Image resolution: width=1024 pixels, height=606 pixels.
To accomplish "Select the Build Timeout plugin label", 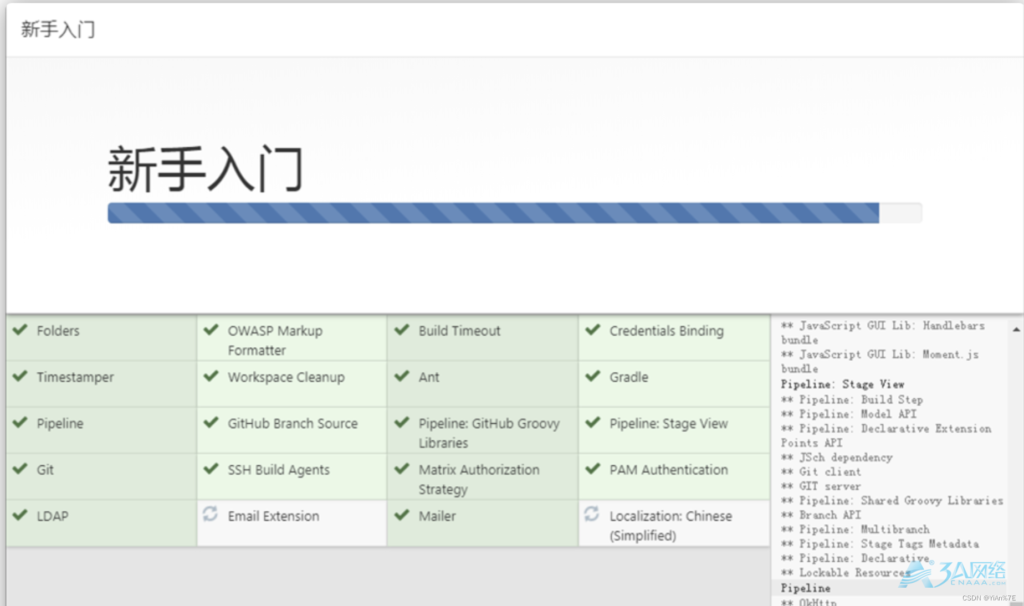I will point(459,331).
